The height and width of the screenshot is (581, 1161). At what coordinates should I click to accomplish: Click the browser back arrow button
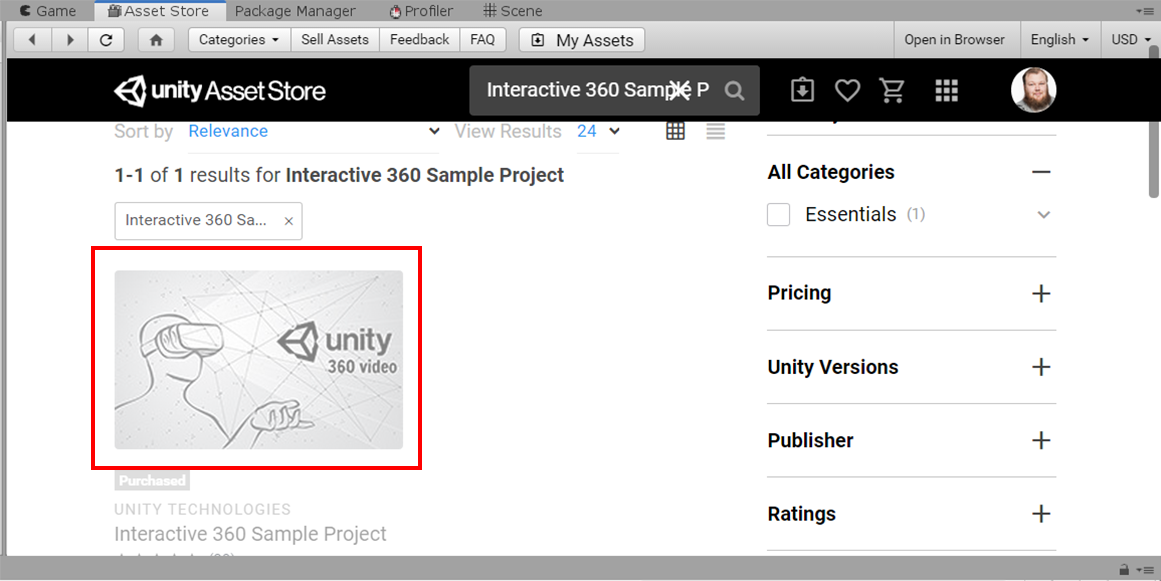pos(32,40)
